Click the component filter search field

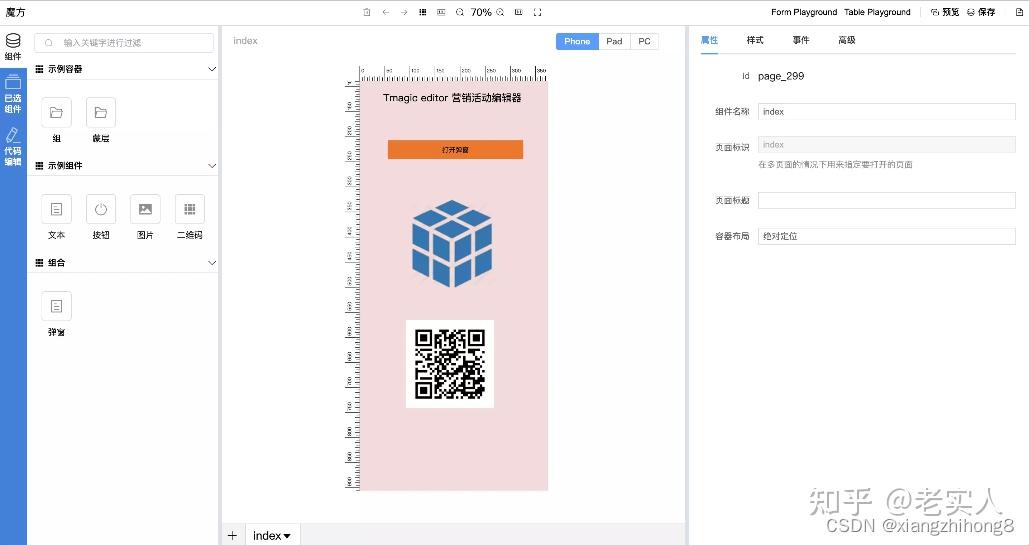point(124,43)
